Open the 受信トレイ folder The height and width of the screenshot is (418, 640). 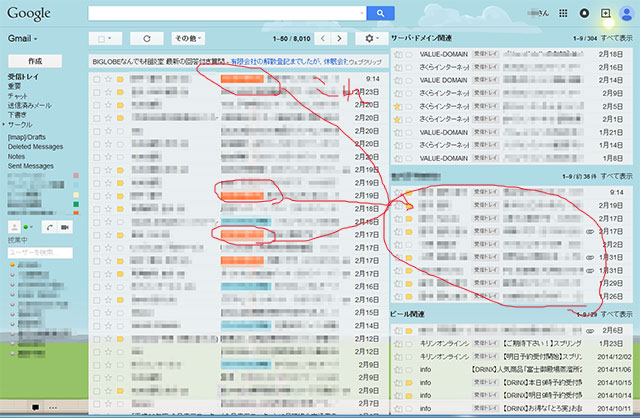pyautogui.click(x=23, y=76)
